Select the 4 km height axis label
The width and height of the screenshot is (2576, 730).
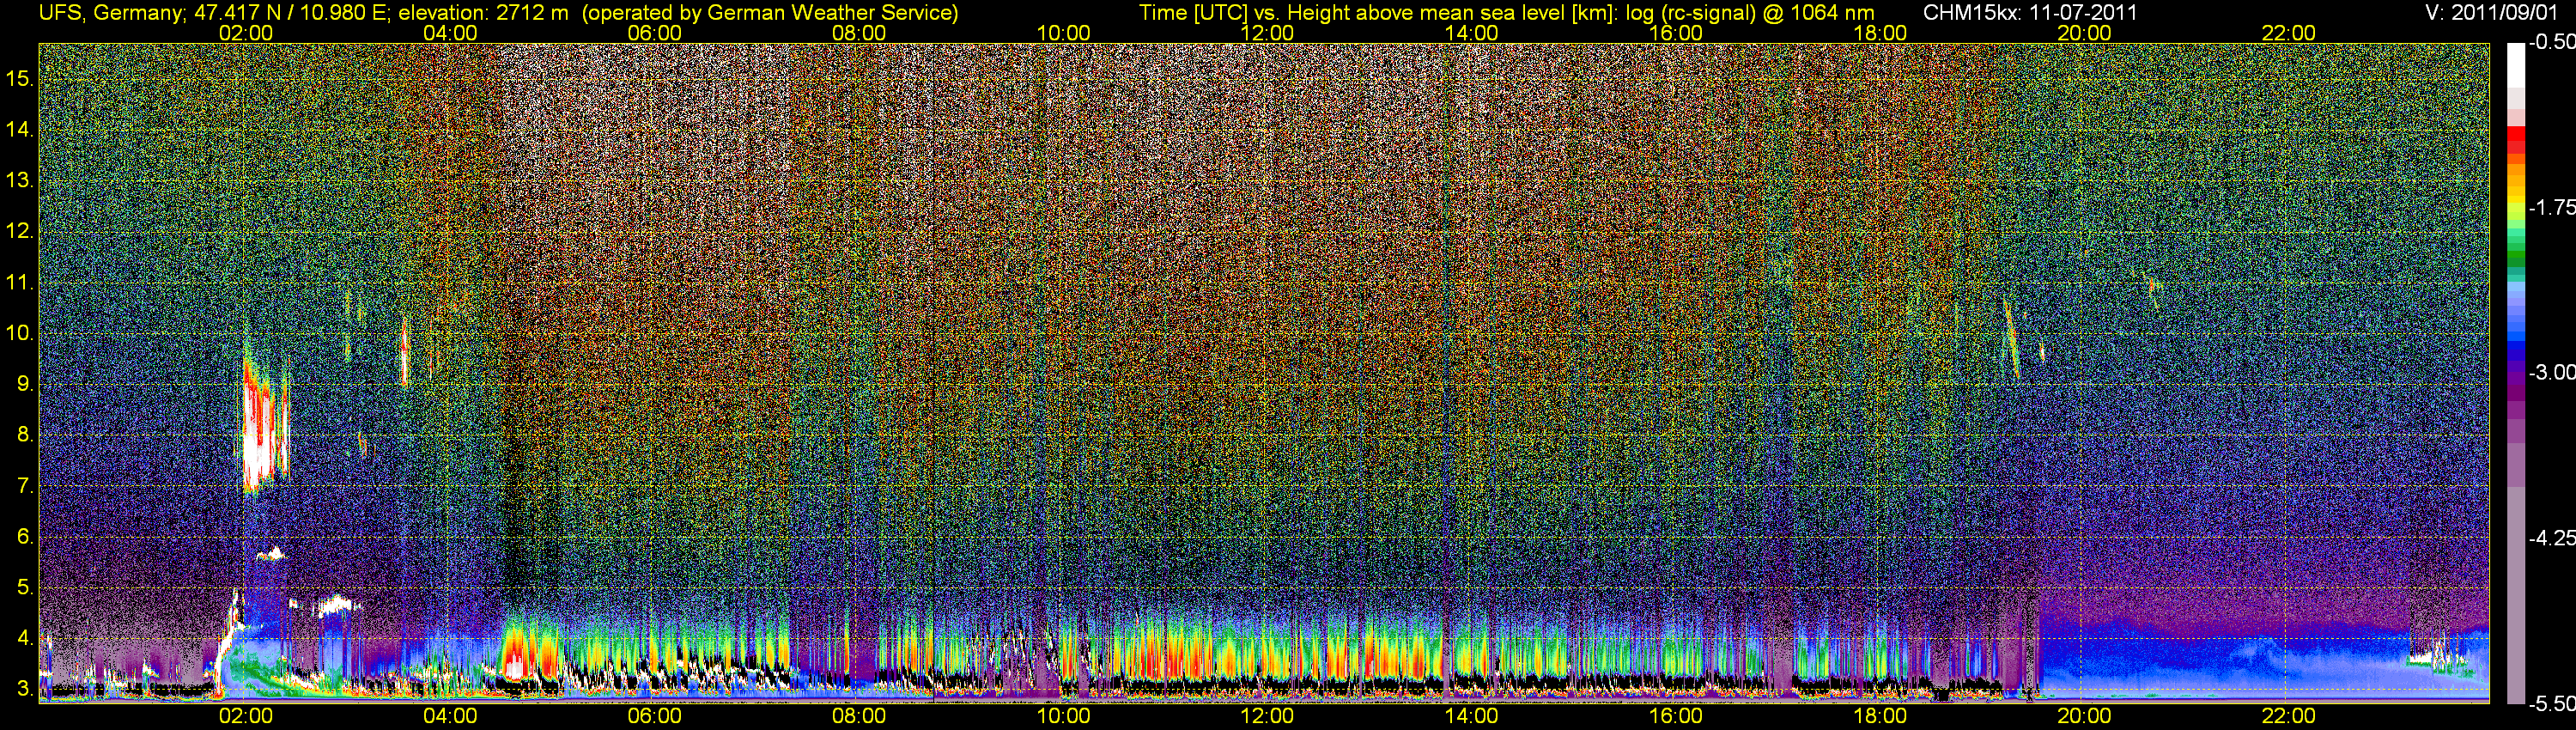[25, 639]
